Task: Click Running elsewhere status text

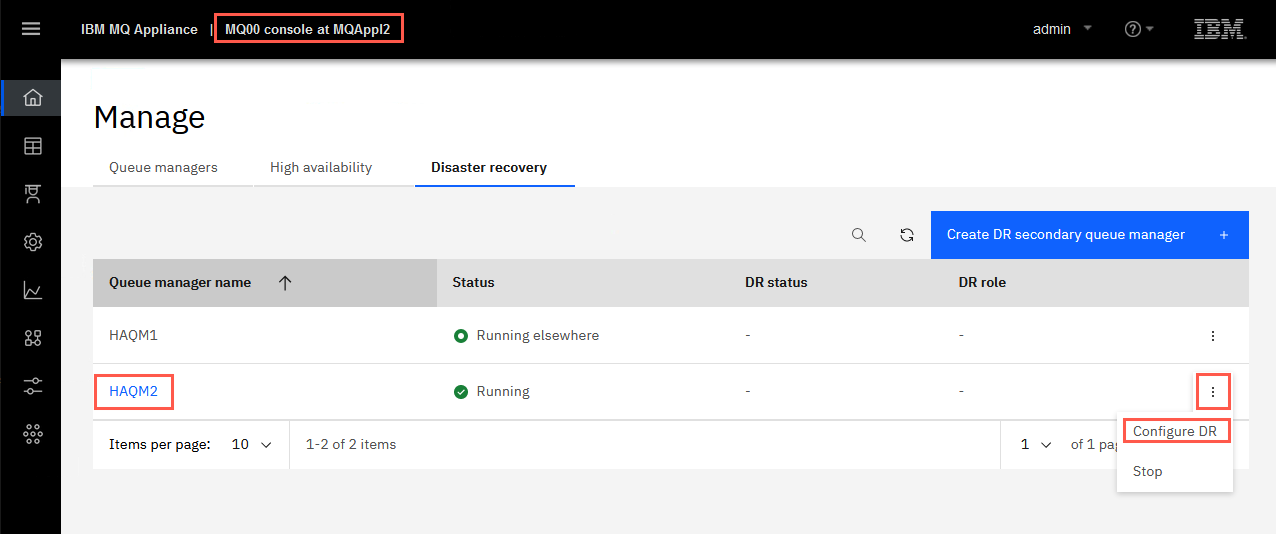Action: pos(538,335)
